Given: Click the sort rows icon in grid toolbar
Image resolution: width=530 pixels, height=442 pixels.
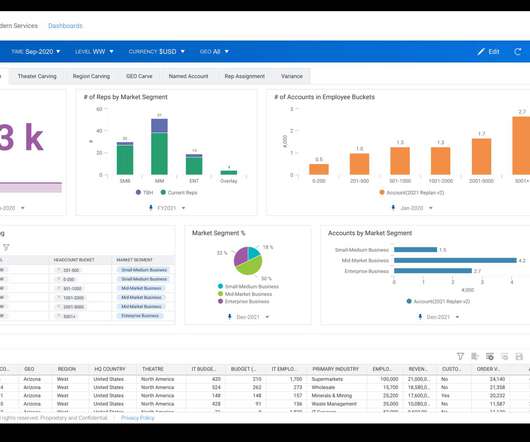Looking at the screenshot, I should pos(475,356).
